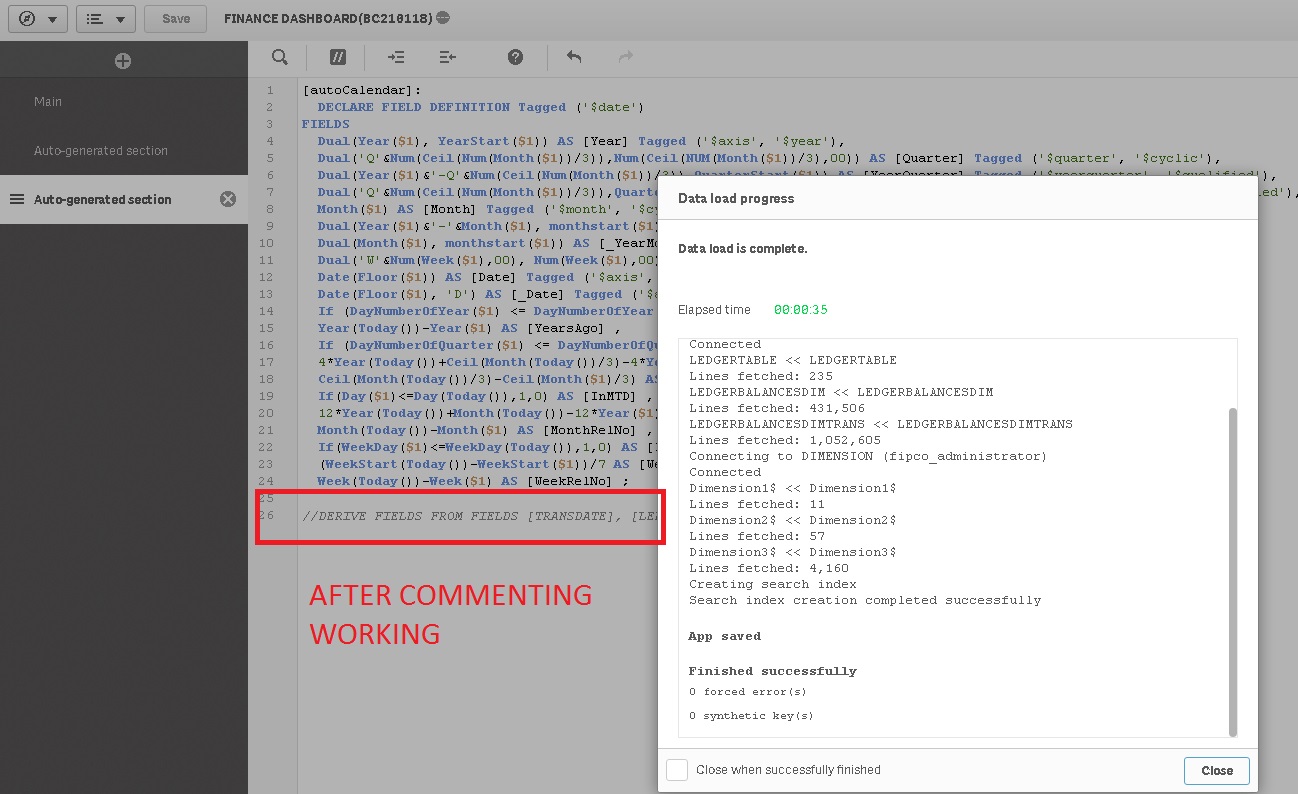The image size is (1298, 794).
Task: Outdent the selected code lines
Action: pos(447,57)
